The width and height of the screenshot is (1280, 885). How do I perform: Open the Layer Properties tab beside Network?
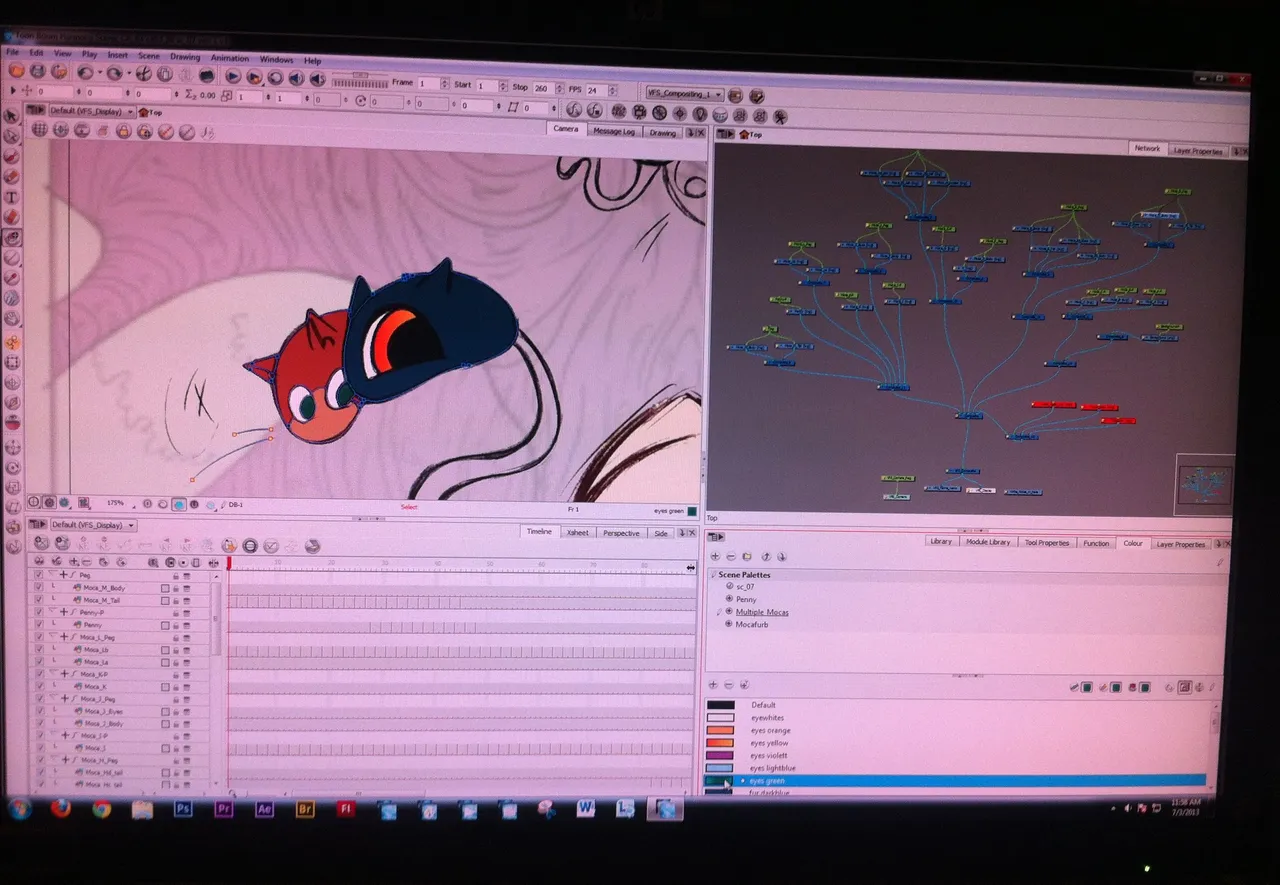pyautogui.click(x=1197, y=151)
